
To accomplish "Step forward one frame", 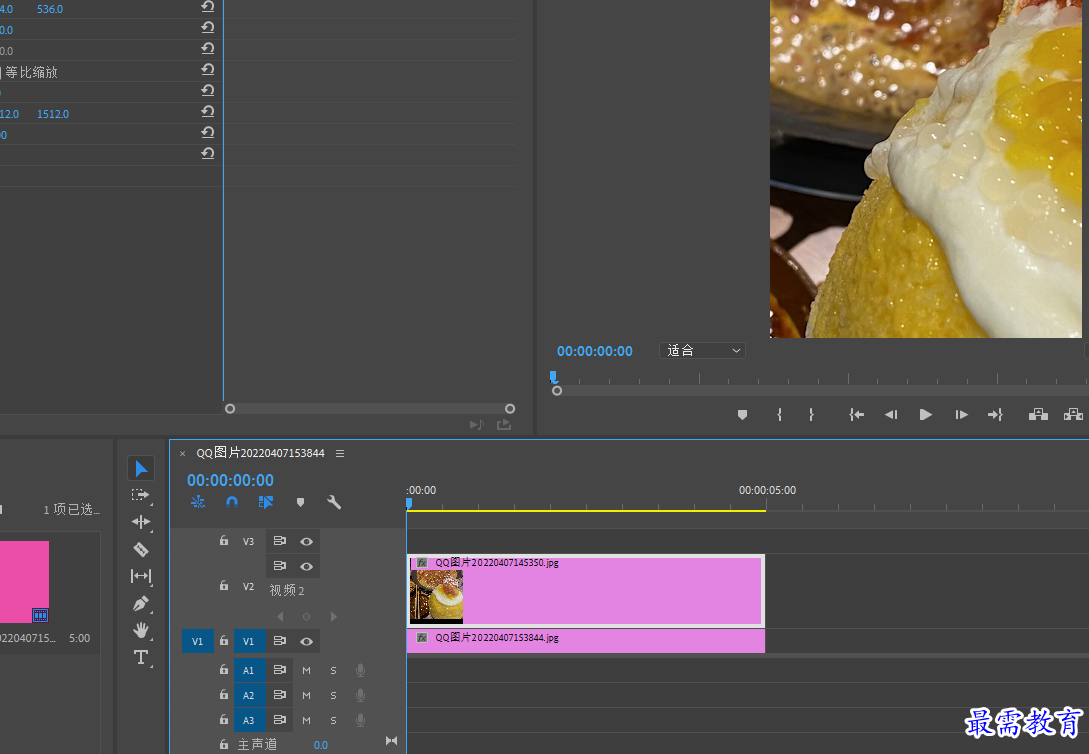I will tap(961, 414).
